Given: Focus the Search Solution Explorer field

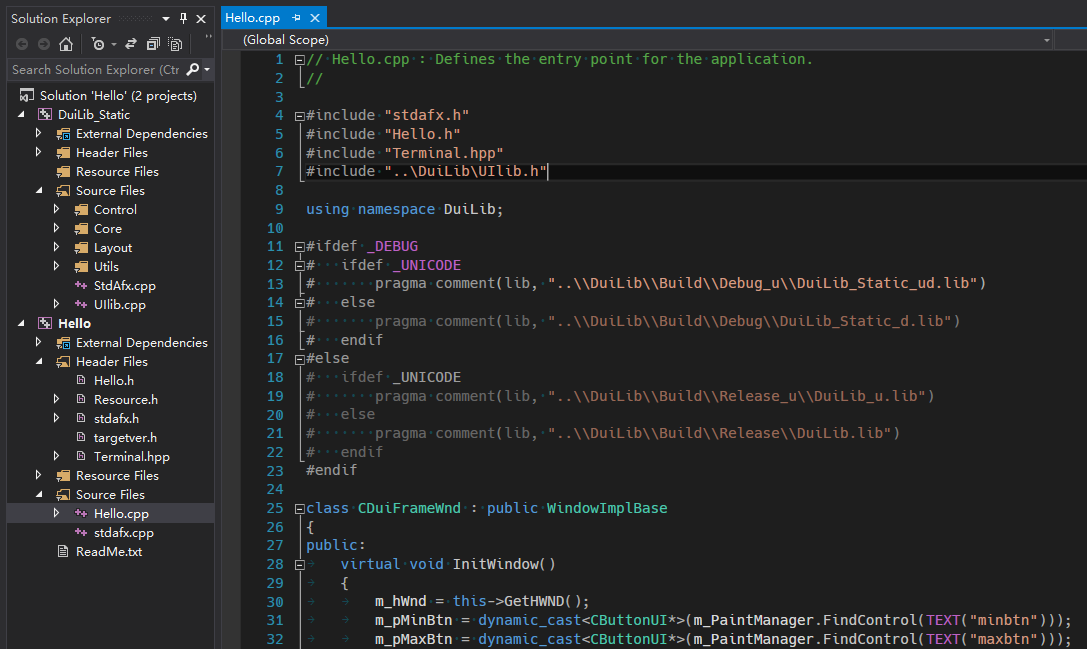Looking at the screenshot, I should click(96, 69).
